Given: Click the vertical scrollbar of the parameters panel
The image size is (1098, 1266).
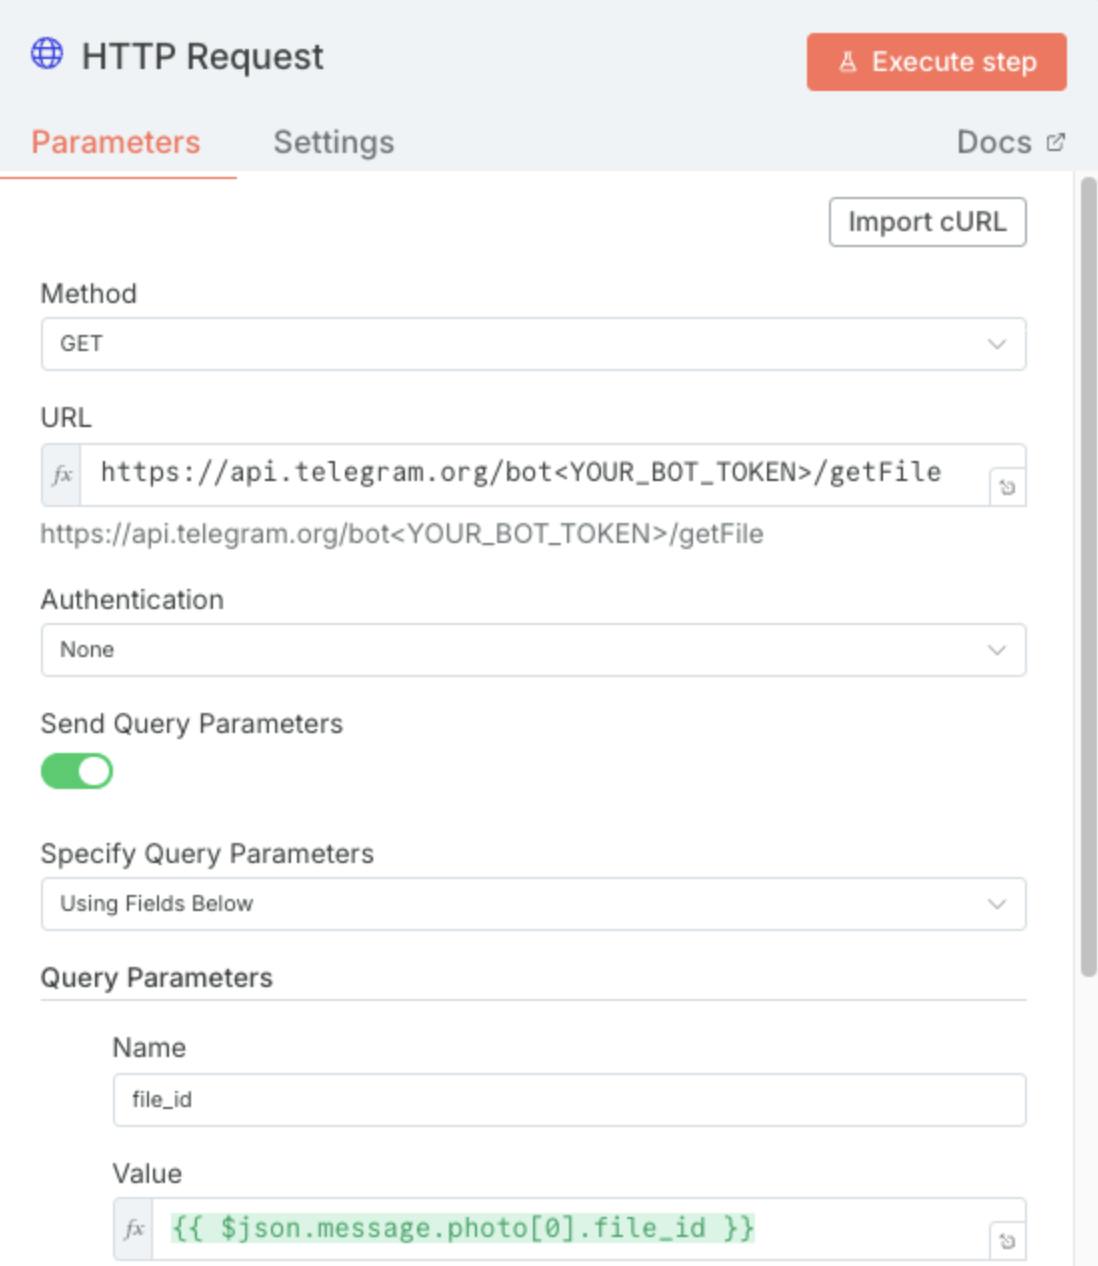Looking at the screenshot, I should coord(1088,575).
